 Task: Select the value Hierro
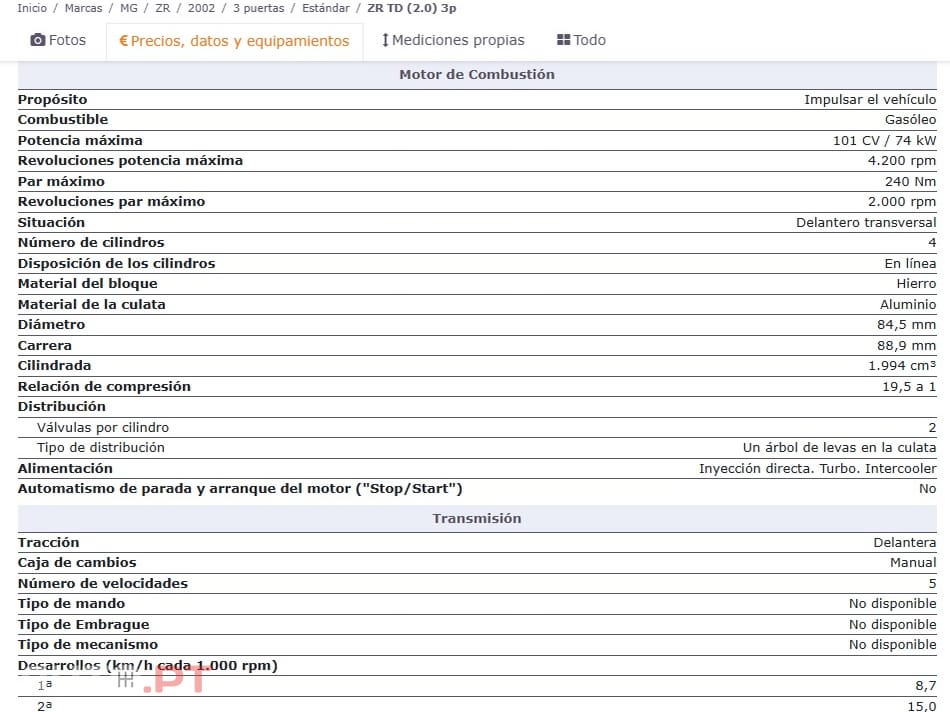[916, 284]
